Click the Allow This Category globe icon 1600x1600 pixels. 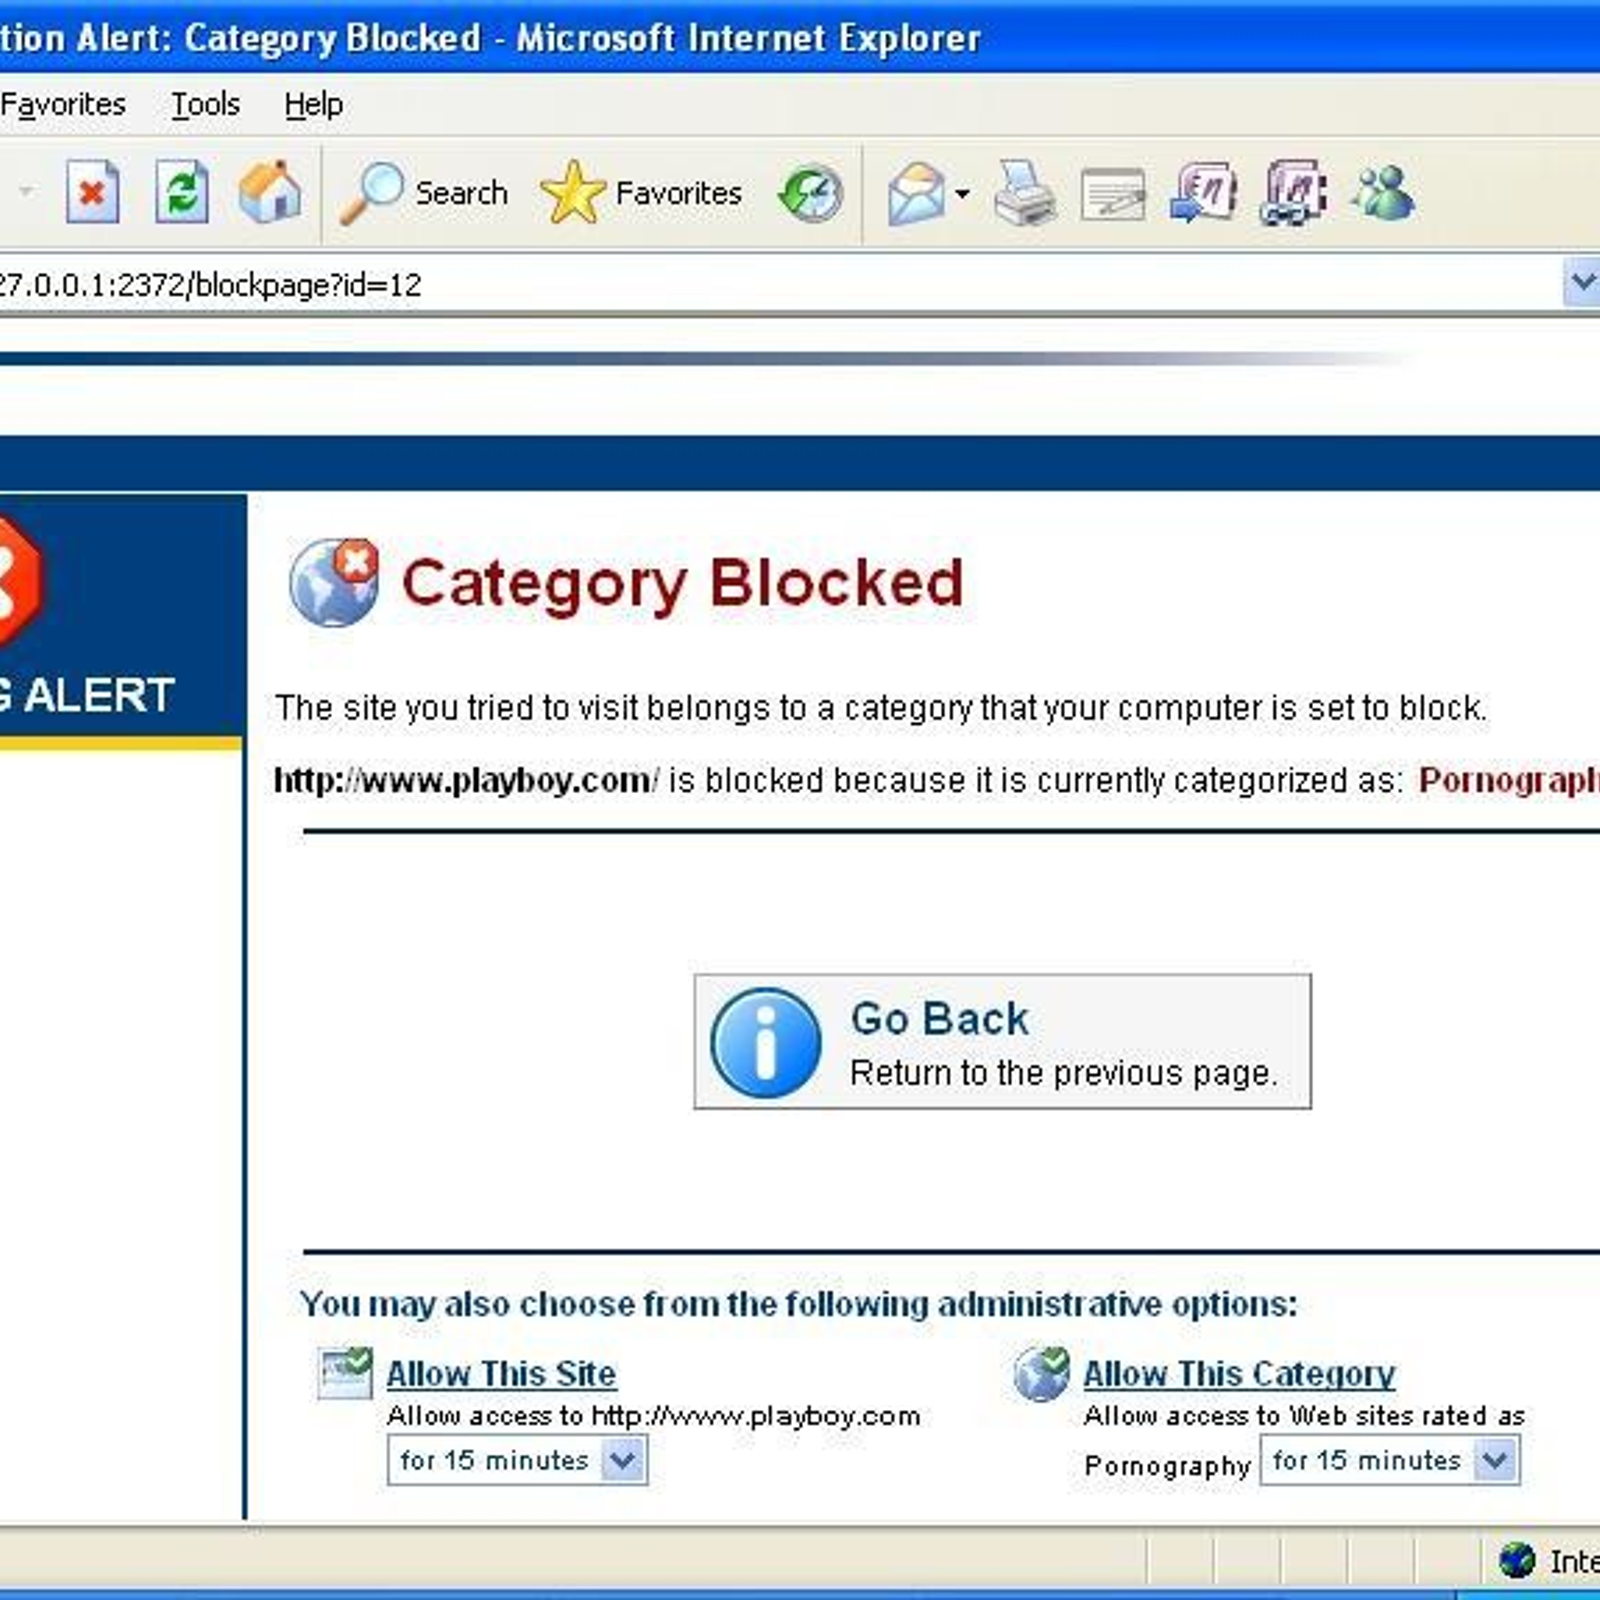(1041, 1373)
